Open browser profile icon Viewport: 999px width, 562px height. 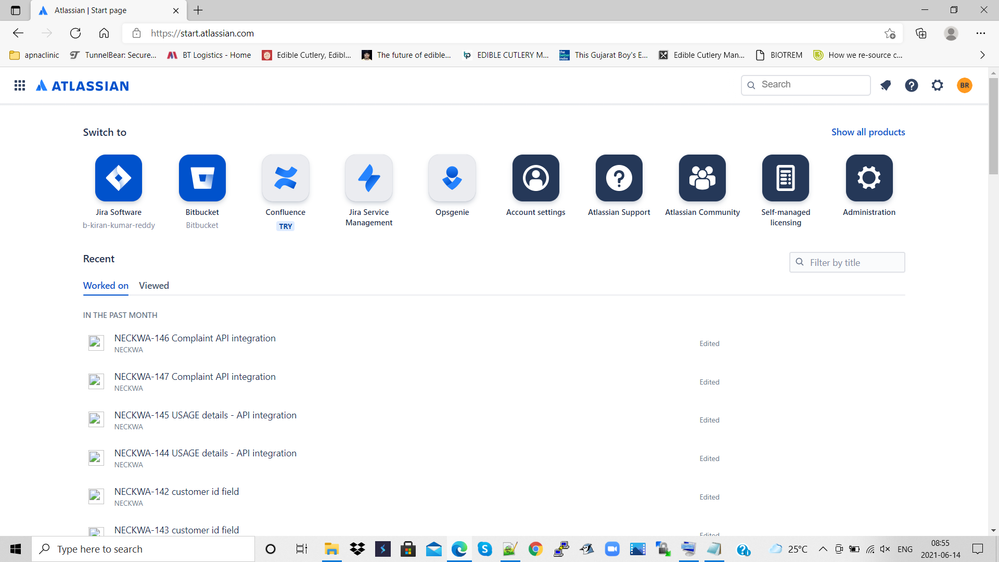coord(951,33)
